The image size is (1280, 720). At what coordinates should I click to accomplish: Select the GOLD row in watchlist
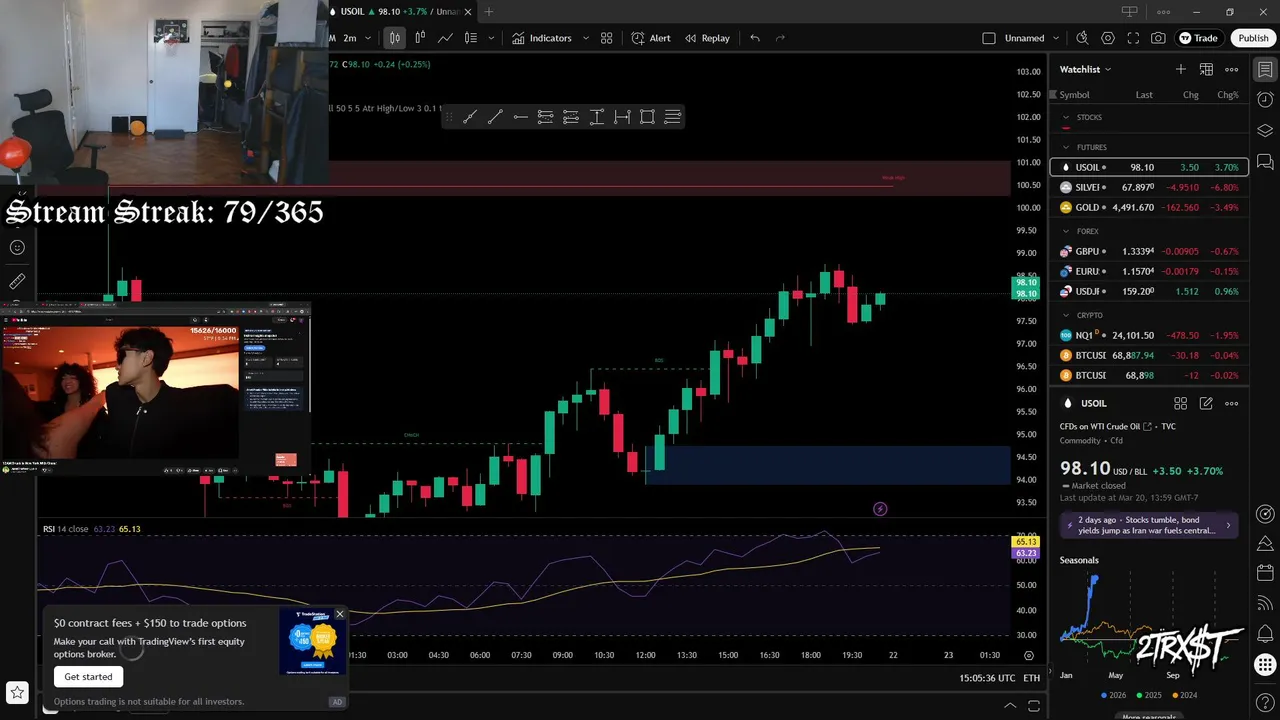point(1149,207)
